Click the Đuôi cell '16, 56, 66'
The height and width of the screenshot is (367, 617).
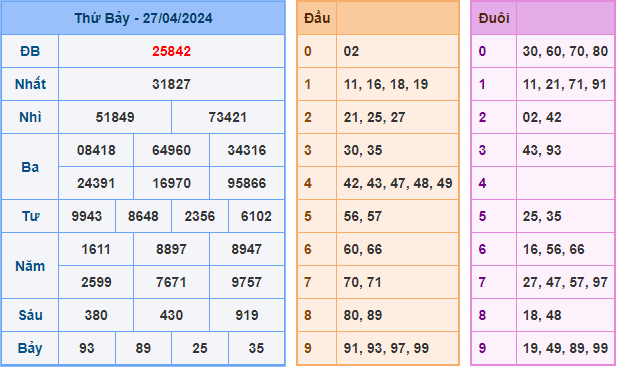coord(565,249)
